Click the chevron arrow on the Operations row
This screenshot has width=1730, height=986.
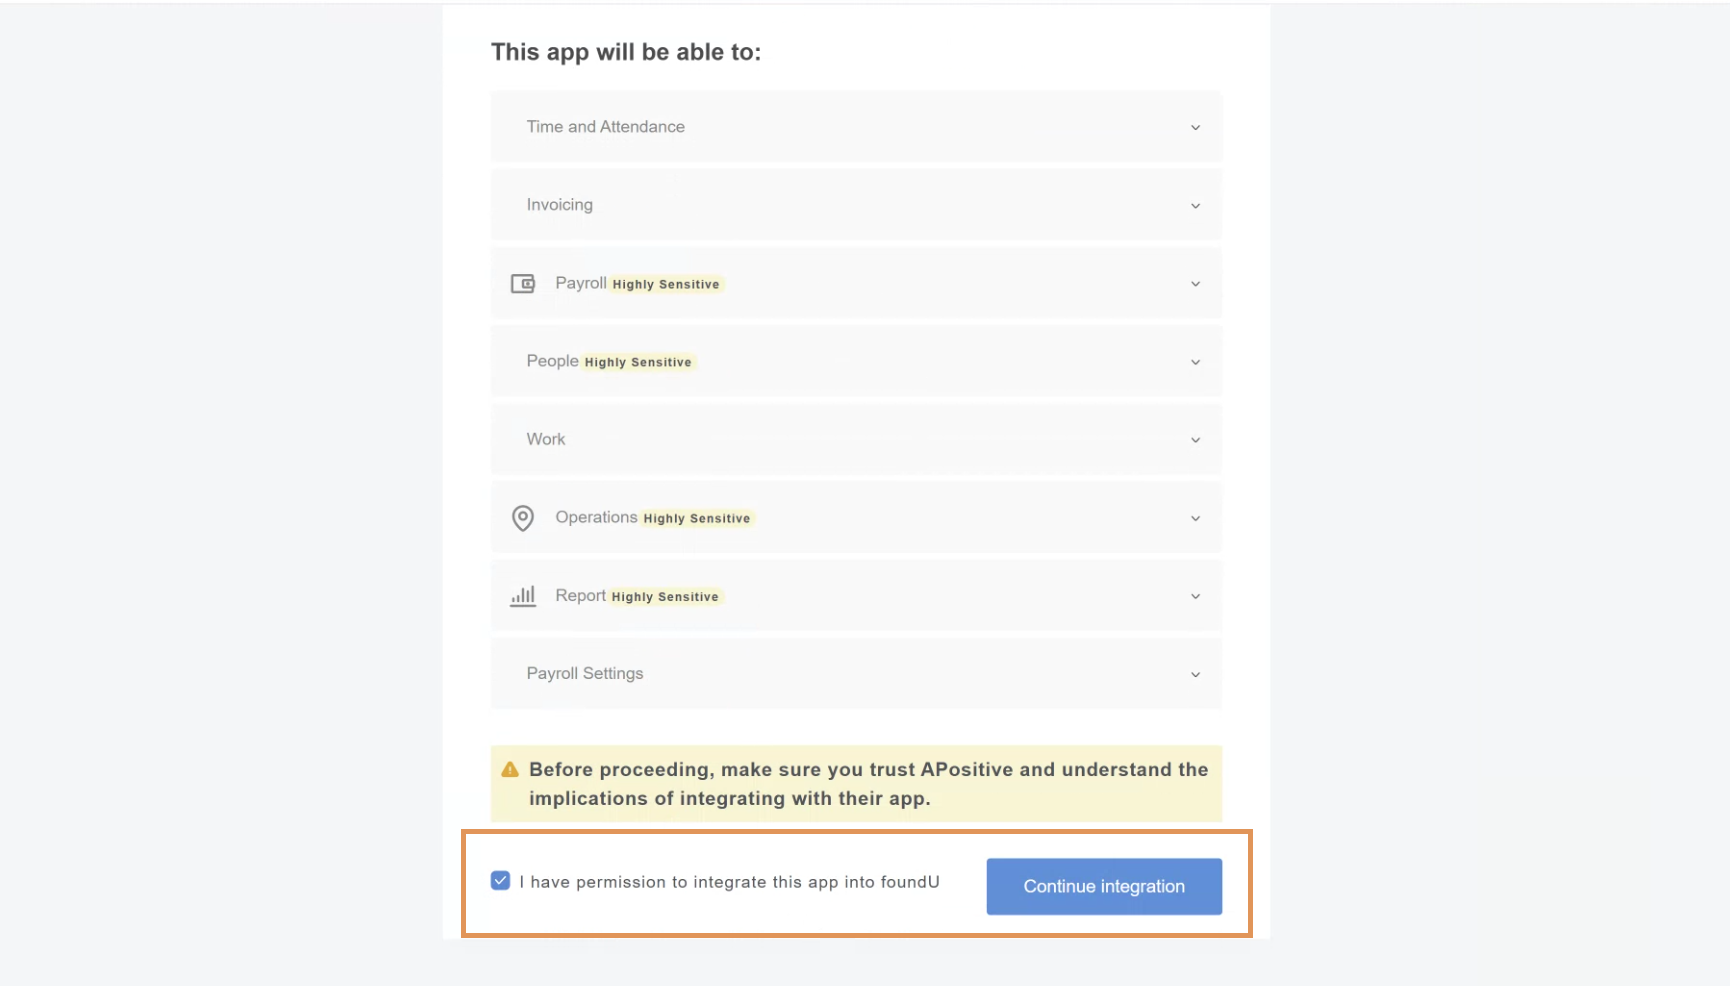pos(1195,518)
